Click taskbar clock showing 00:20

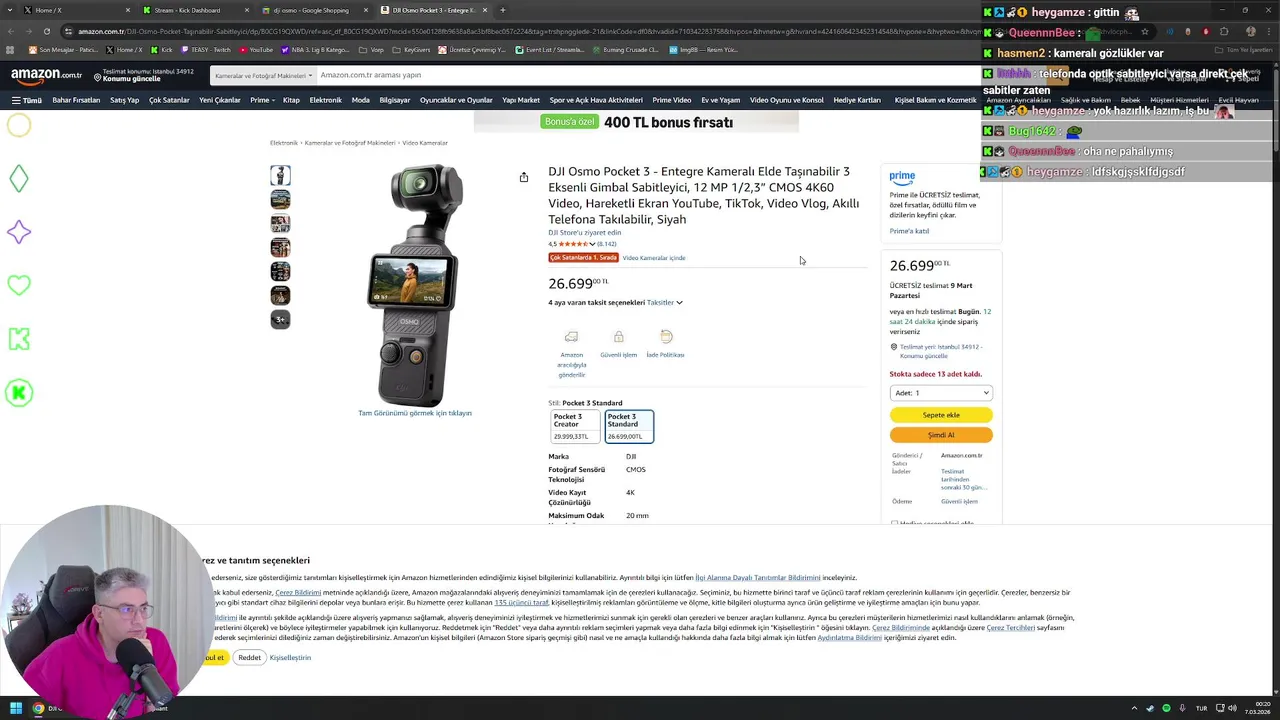pyautogui.click(x=1258, y=708)
